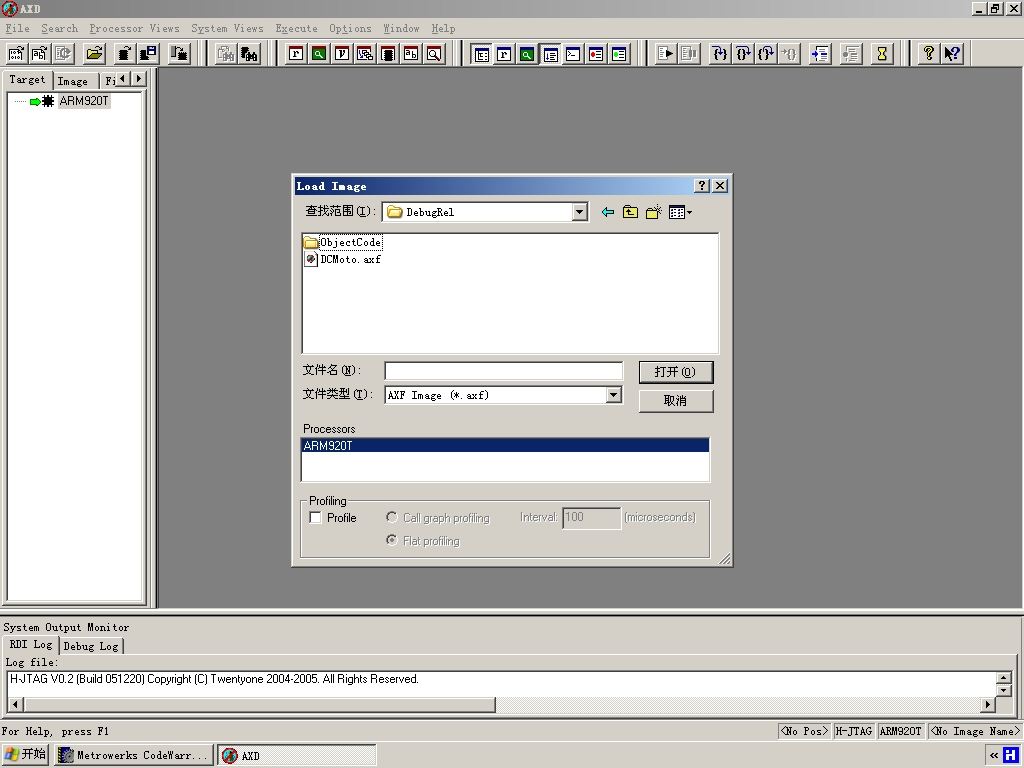Select the ObjectCode folder
The height and width of the screenshot is (768, 1024).
(344, 242)
